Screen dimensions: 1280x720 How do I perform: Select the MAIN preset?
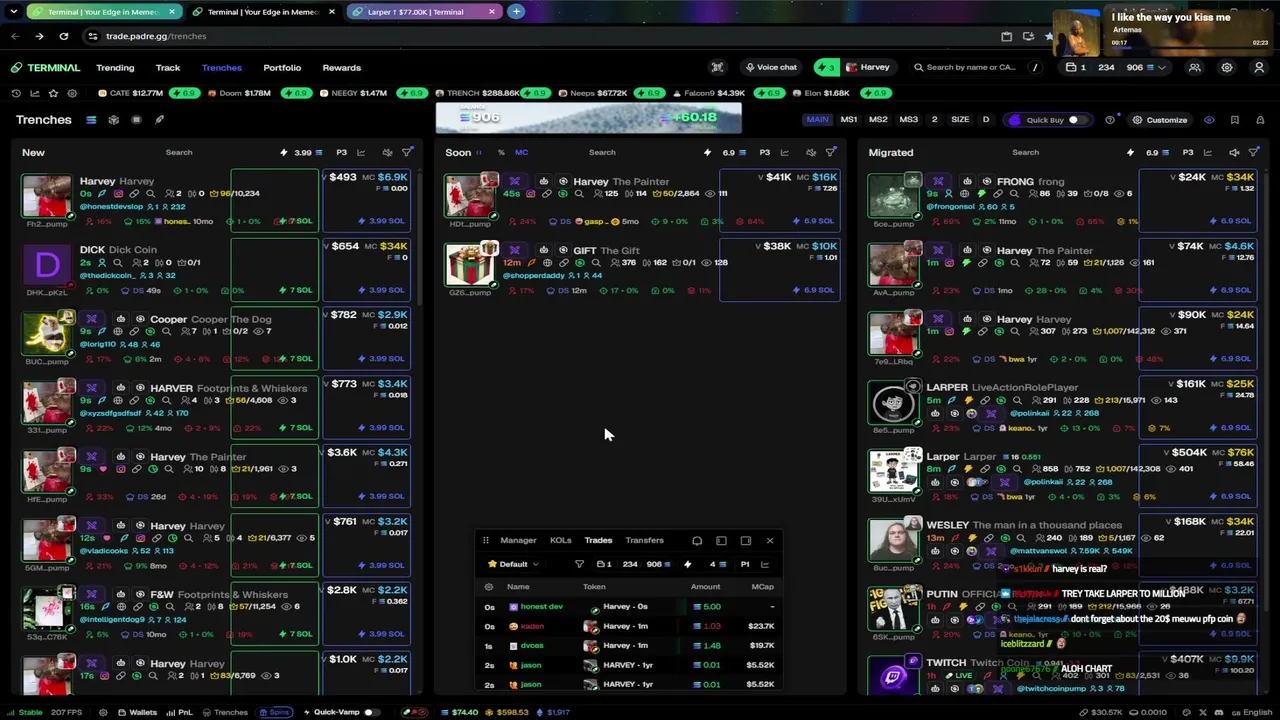click(x=817, y=120)
